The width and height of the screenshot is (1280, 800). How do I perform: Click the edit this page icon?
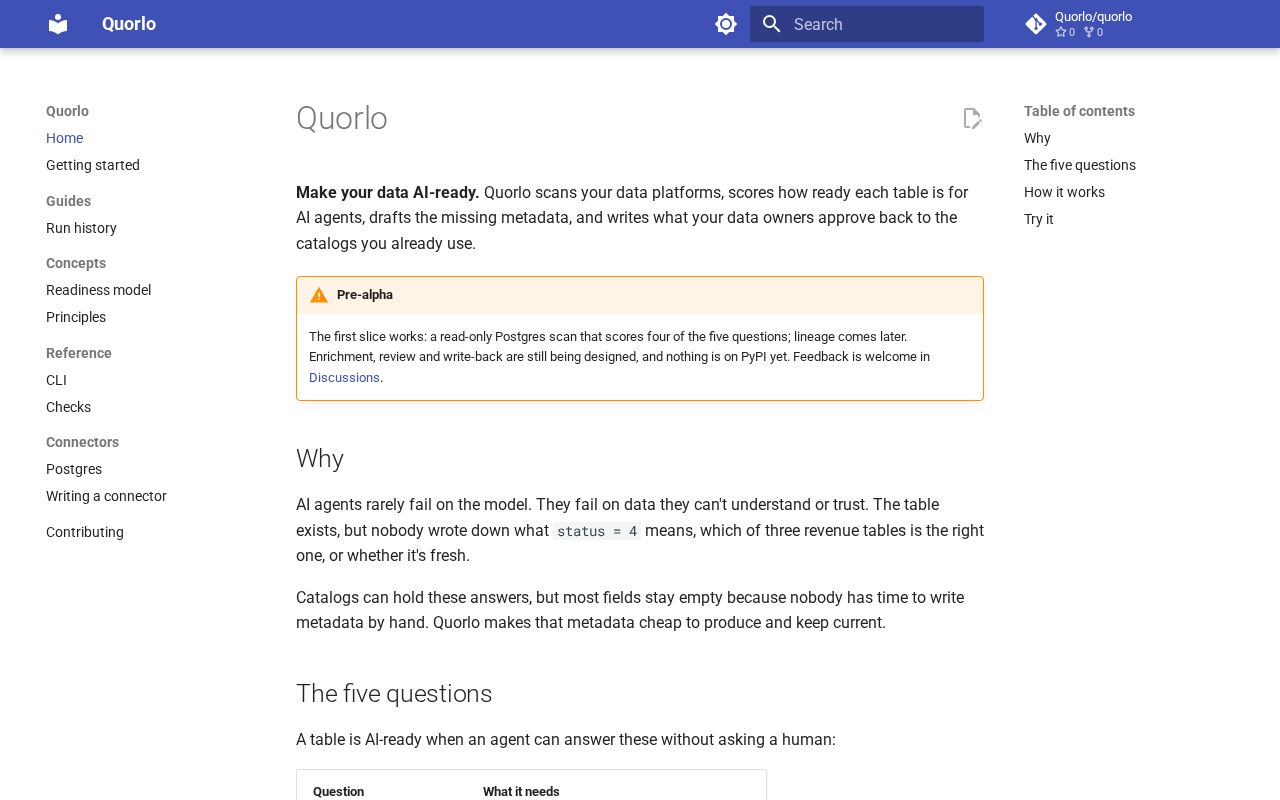pos(972,119)
